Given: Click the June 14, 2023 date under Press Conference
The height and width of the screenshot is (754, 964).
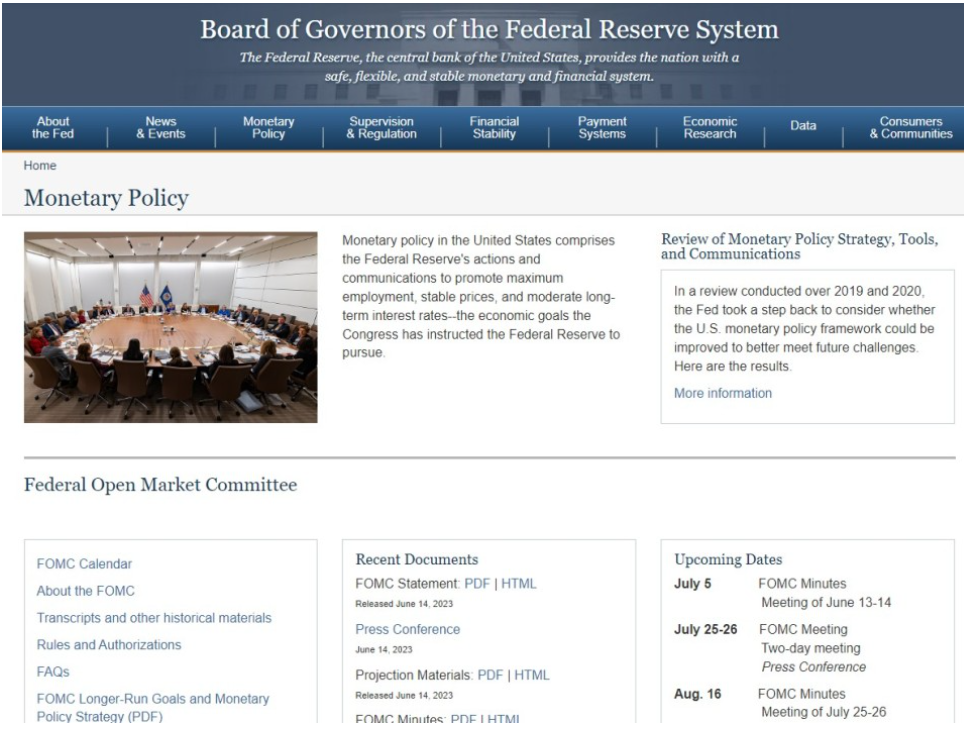Looking at the screenshot, I should (384, 649).
